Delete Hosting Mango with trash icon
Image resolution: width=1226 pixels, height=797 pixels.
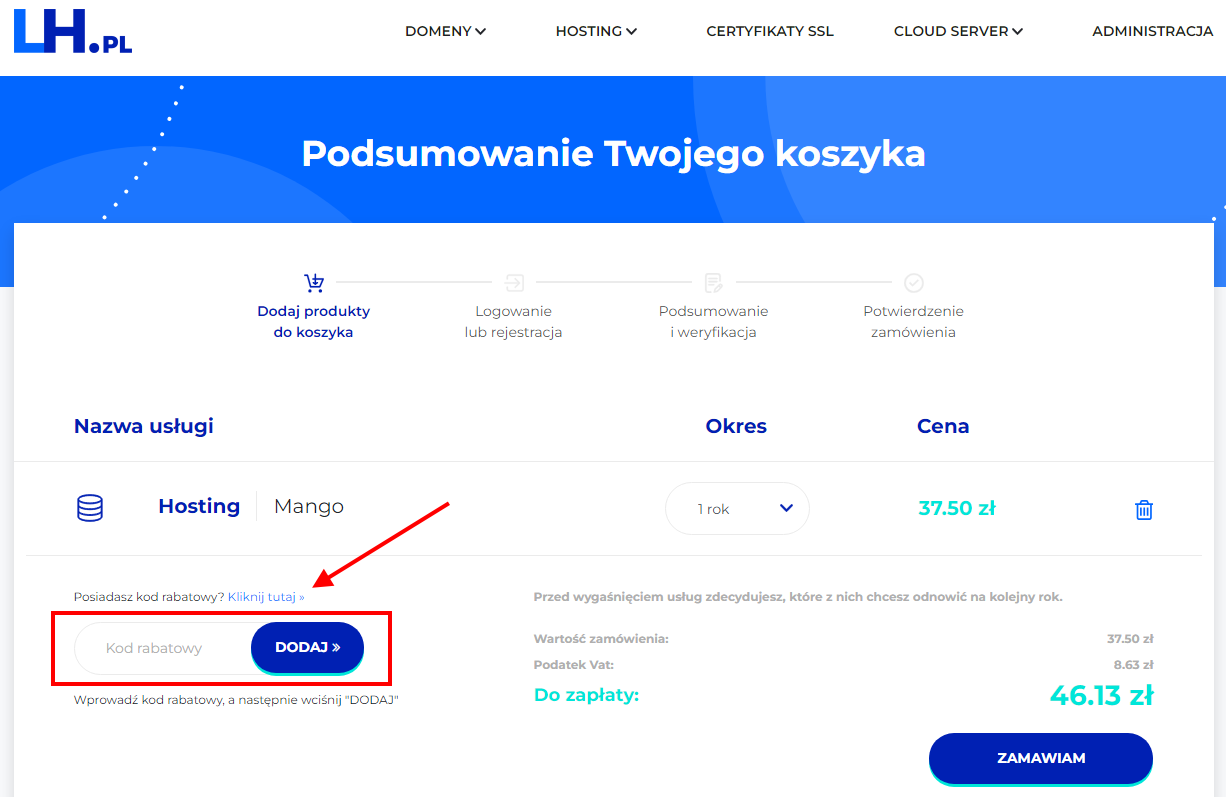[x=1144, y=509]
